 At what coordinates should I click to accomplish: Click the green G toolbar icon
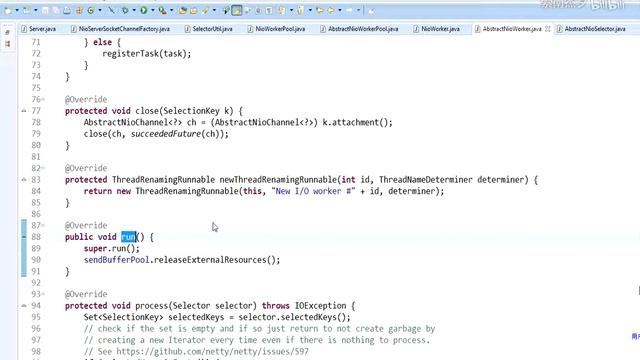[91, 11]
